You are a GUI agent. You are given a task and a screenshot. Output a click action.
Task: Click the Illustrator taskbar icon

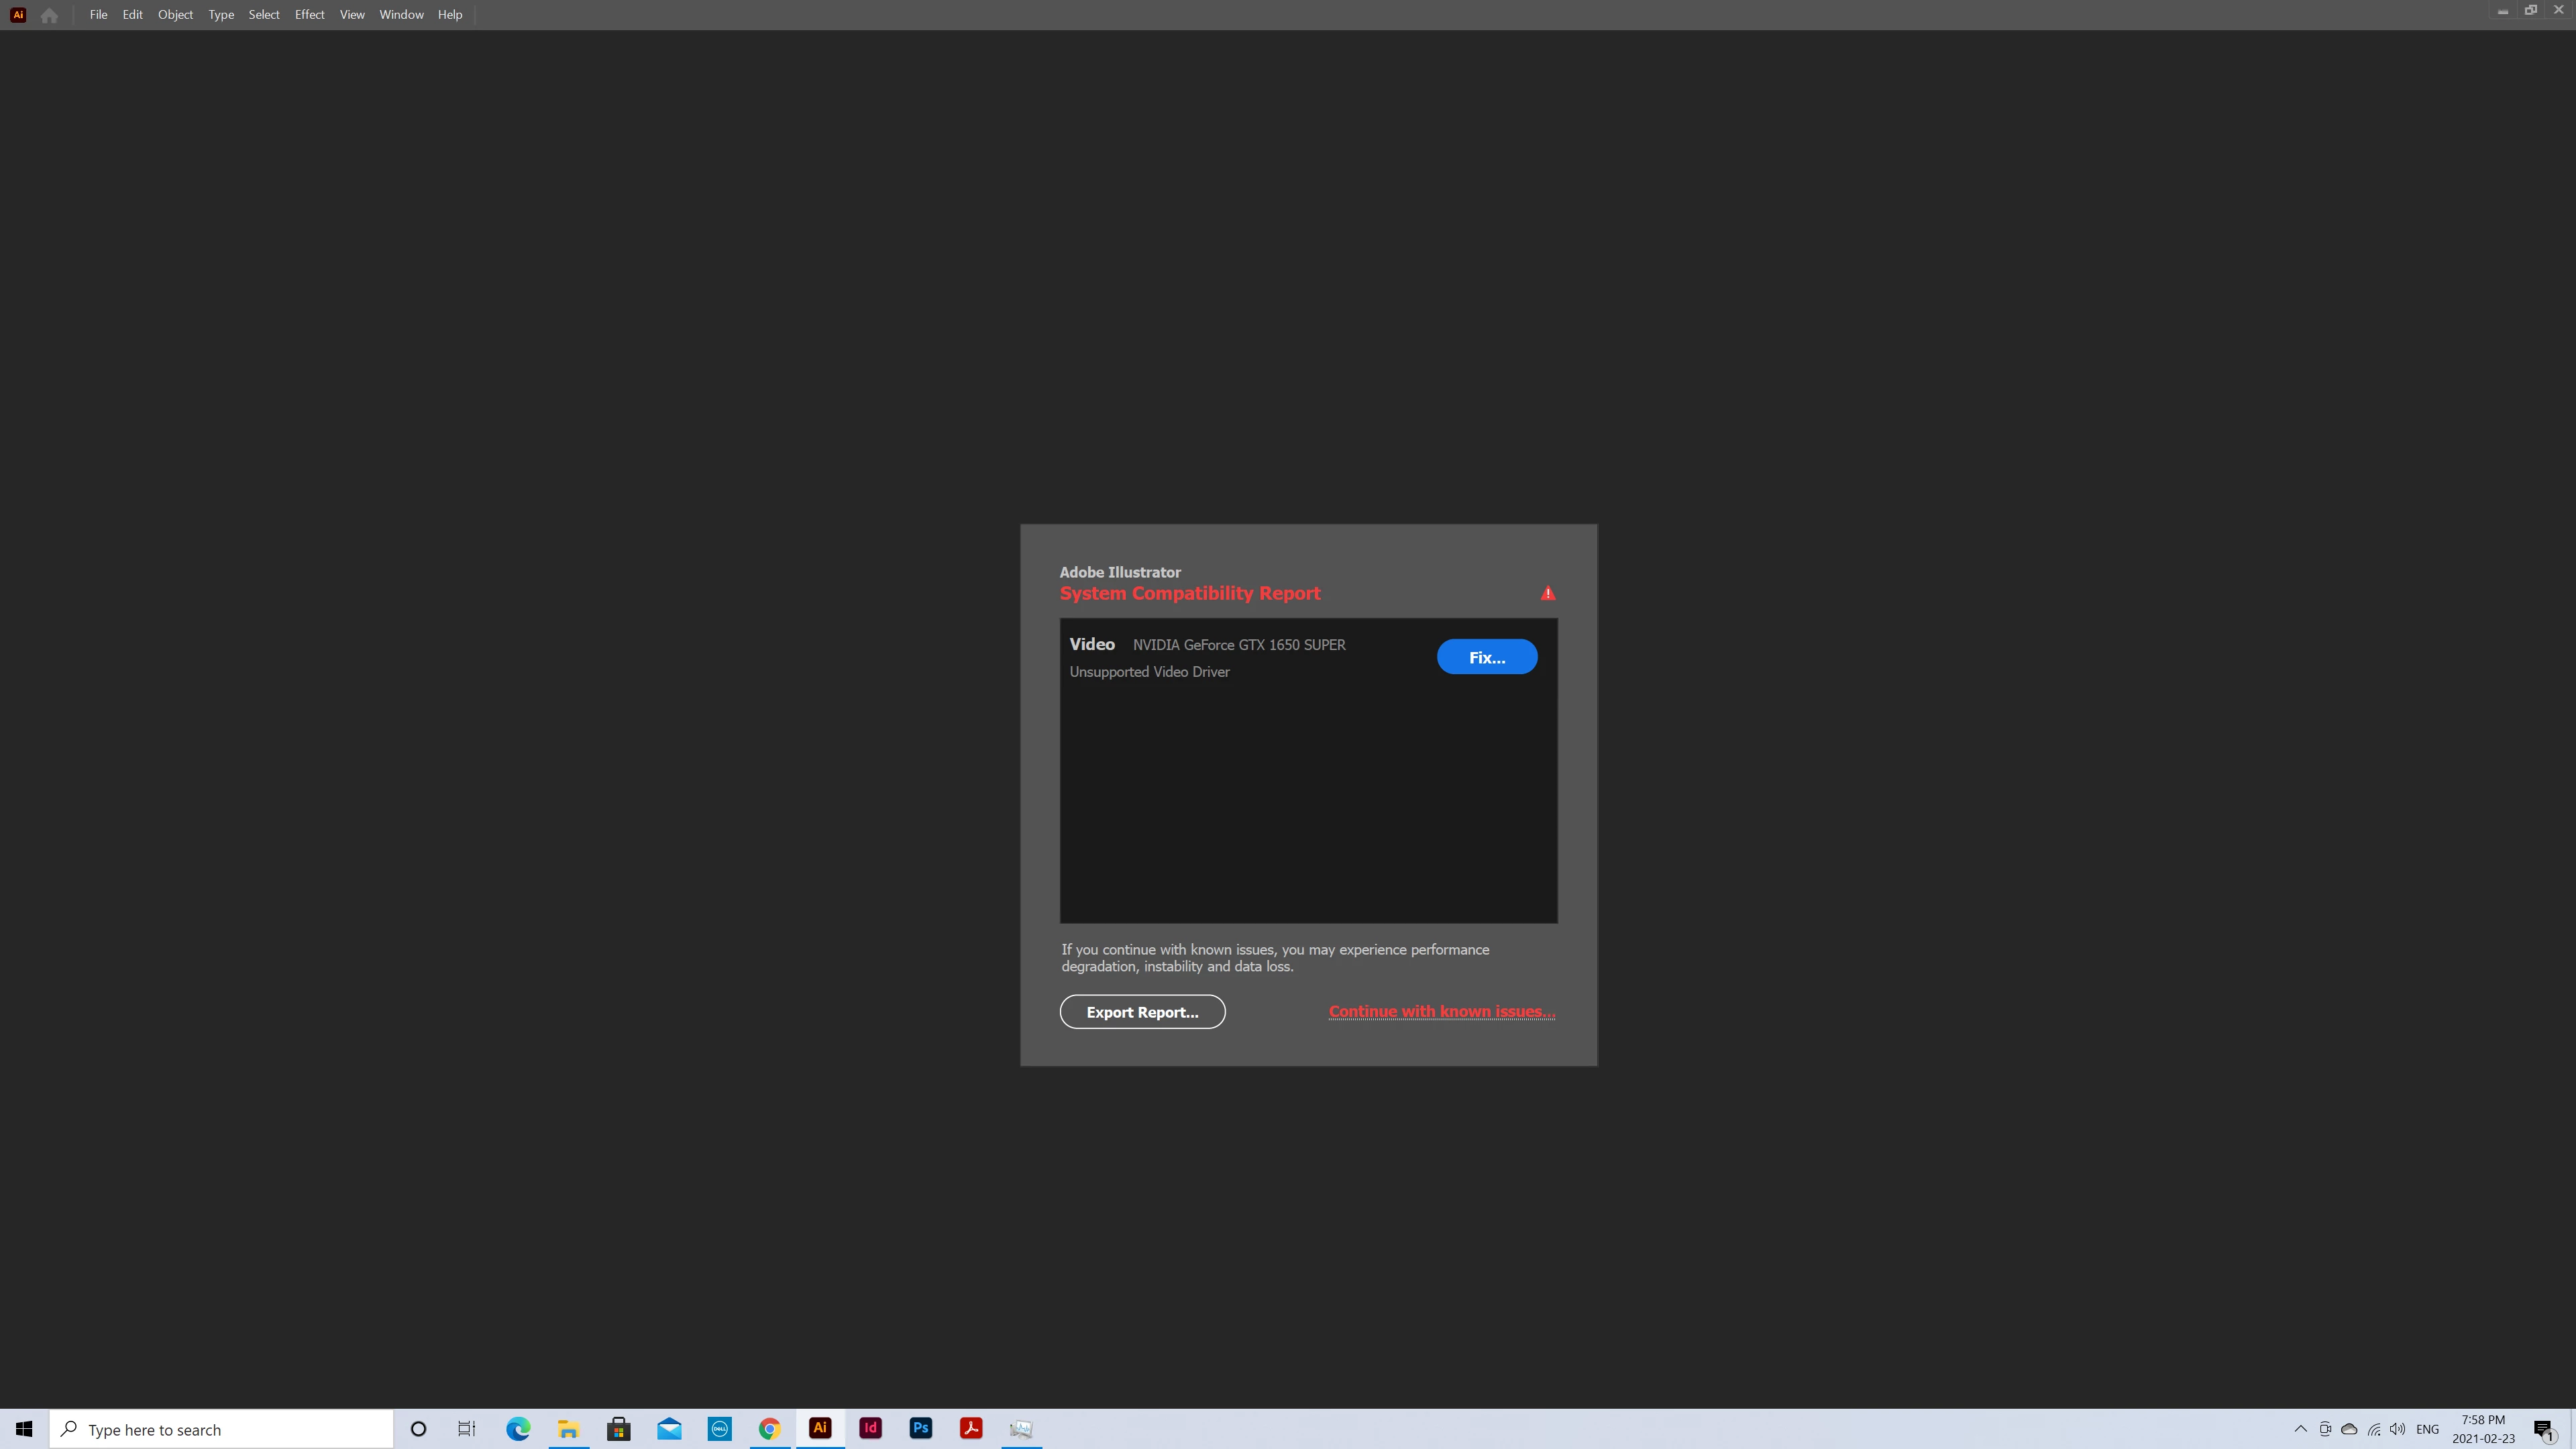(x=820, y=1428)
